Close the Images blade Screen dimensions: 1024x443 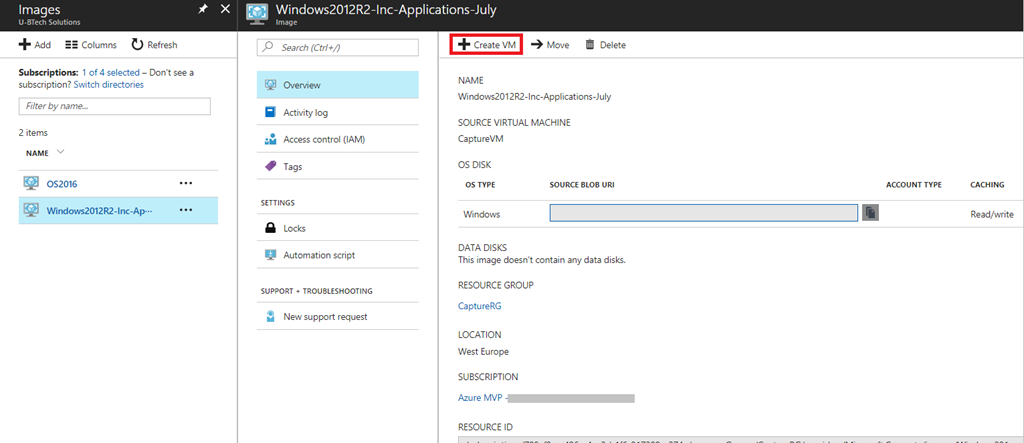tap(225, 9)
